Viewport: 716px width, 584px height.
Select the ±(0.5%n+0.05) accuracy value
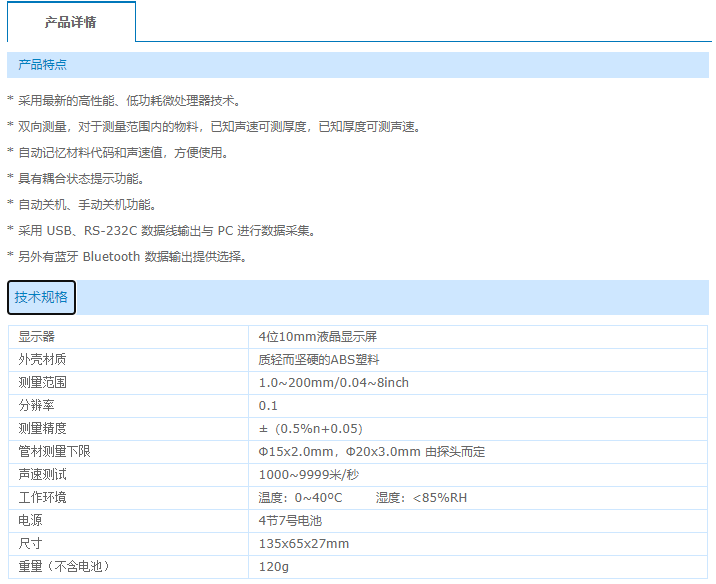pos(310,429)
